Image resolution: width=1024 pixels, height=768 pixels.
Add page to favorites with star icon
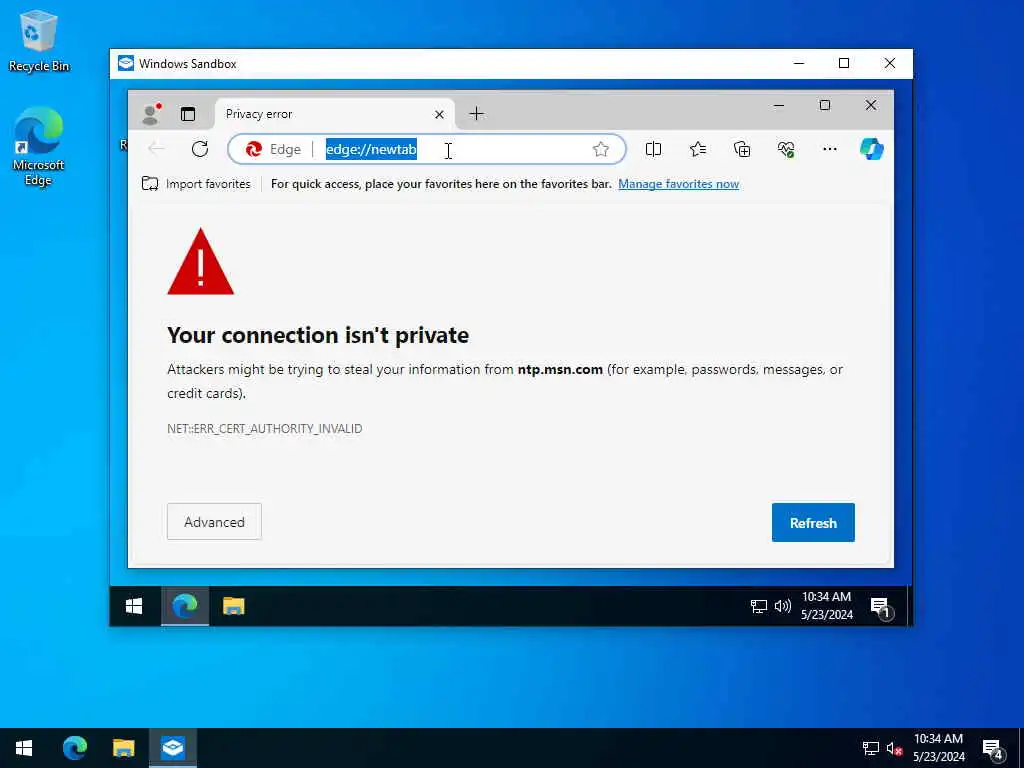(x=601, y=150)
